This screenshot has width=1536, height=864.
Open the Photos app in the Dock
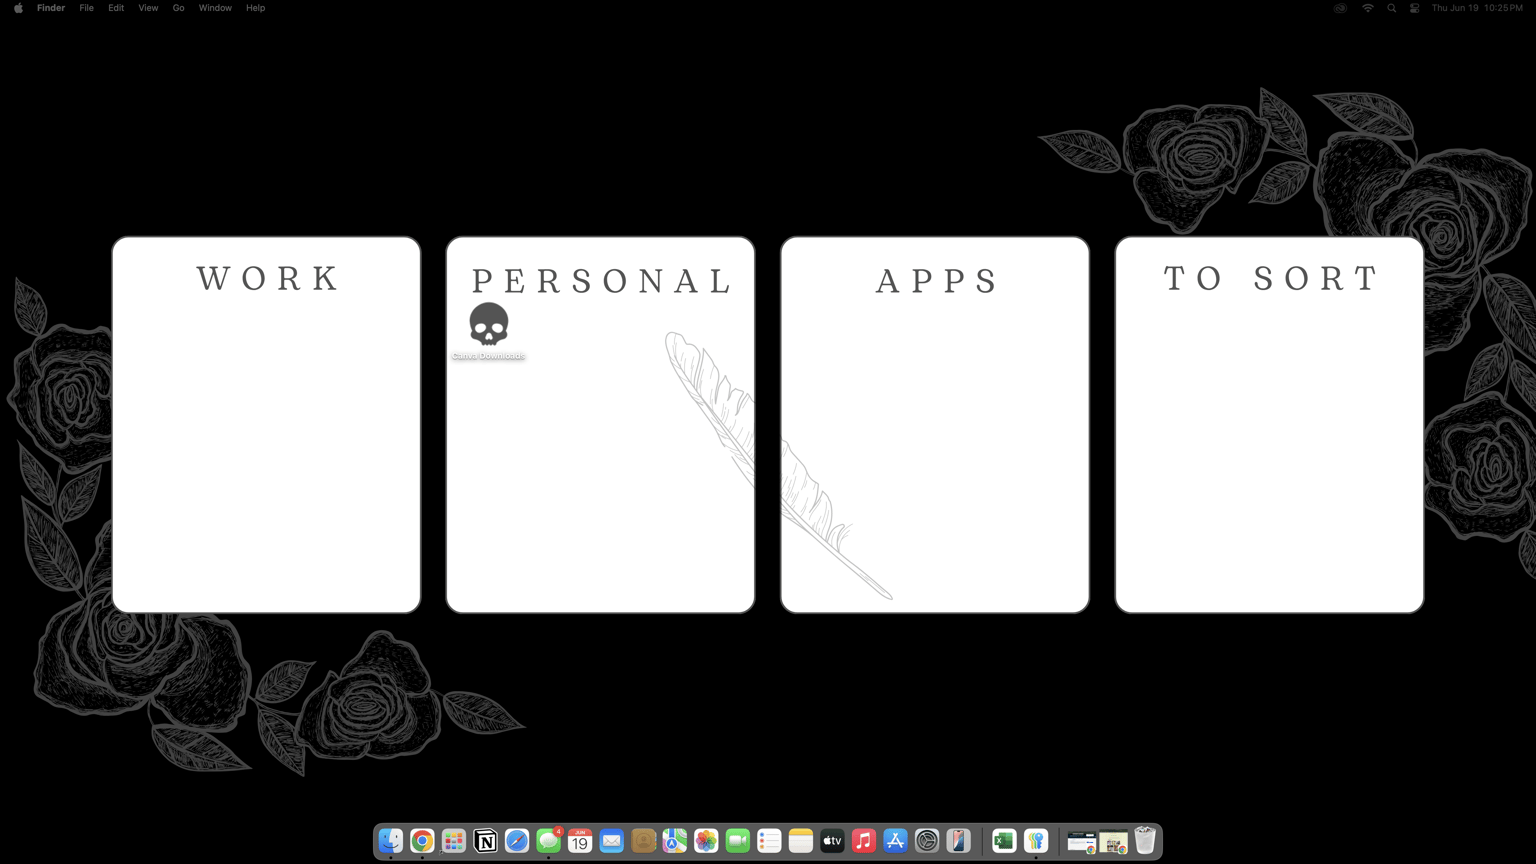(x=706, y=841)
